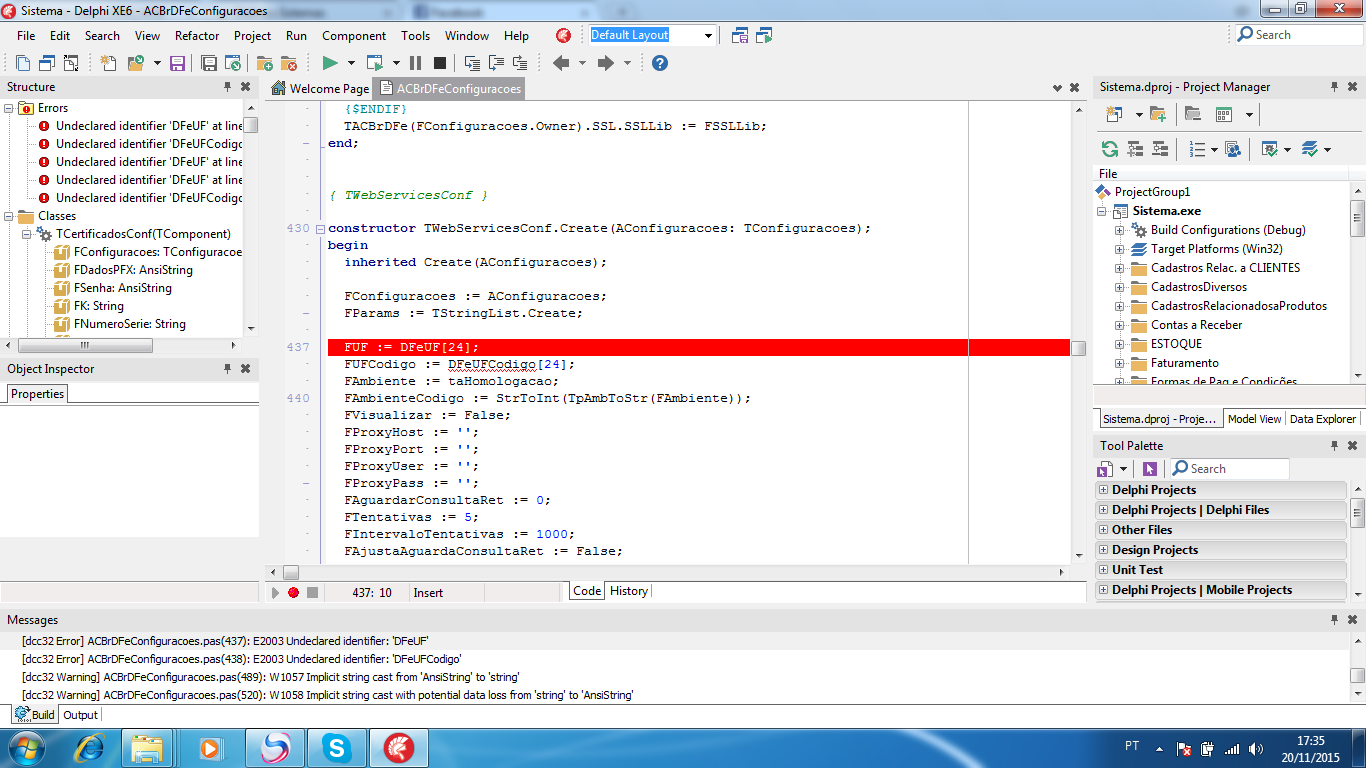Run the project with green play button
This screenshot has width=1366, height=768.
329,63
